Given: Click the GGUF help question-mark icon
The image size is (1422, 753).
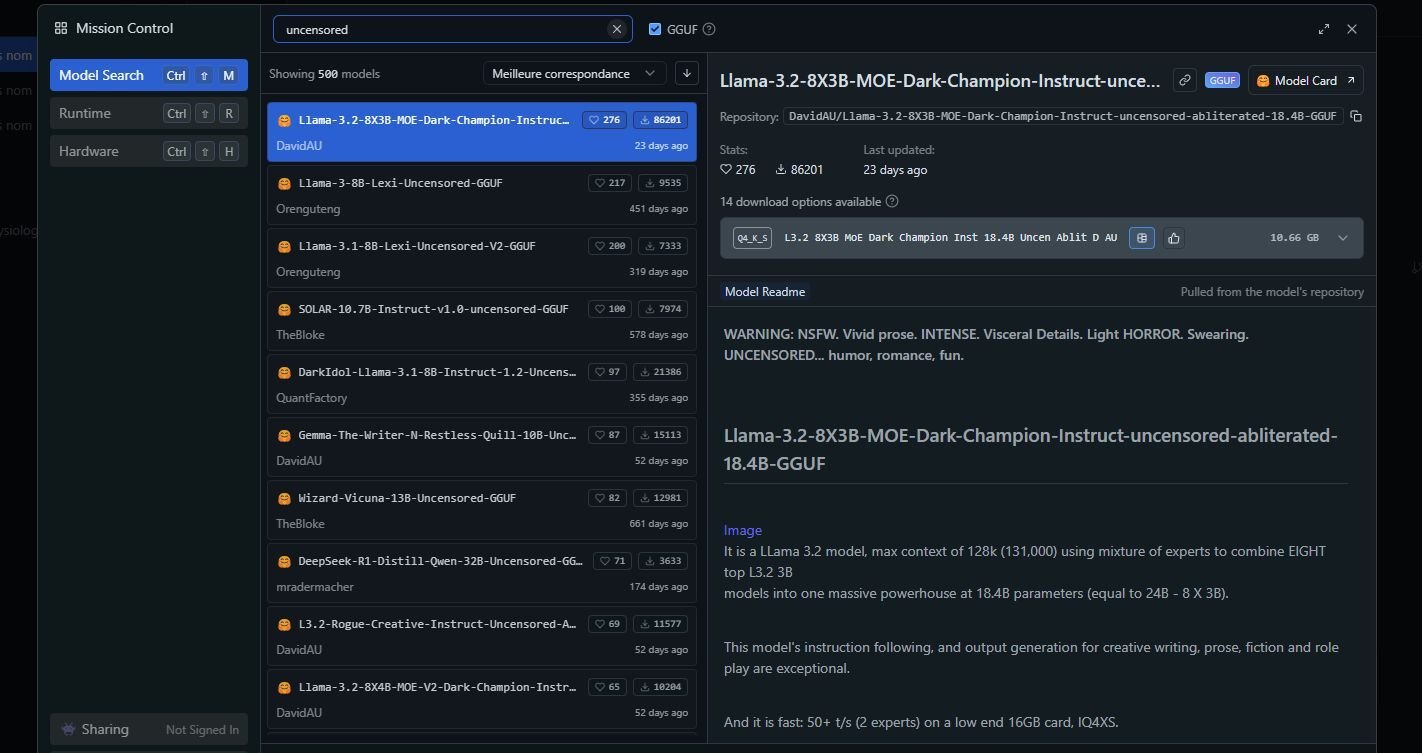Looking at the screenshot, I should coord(709,29).
